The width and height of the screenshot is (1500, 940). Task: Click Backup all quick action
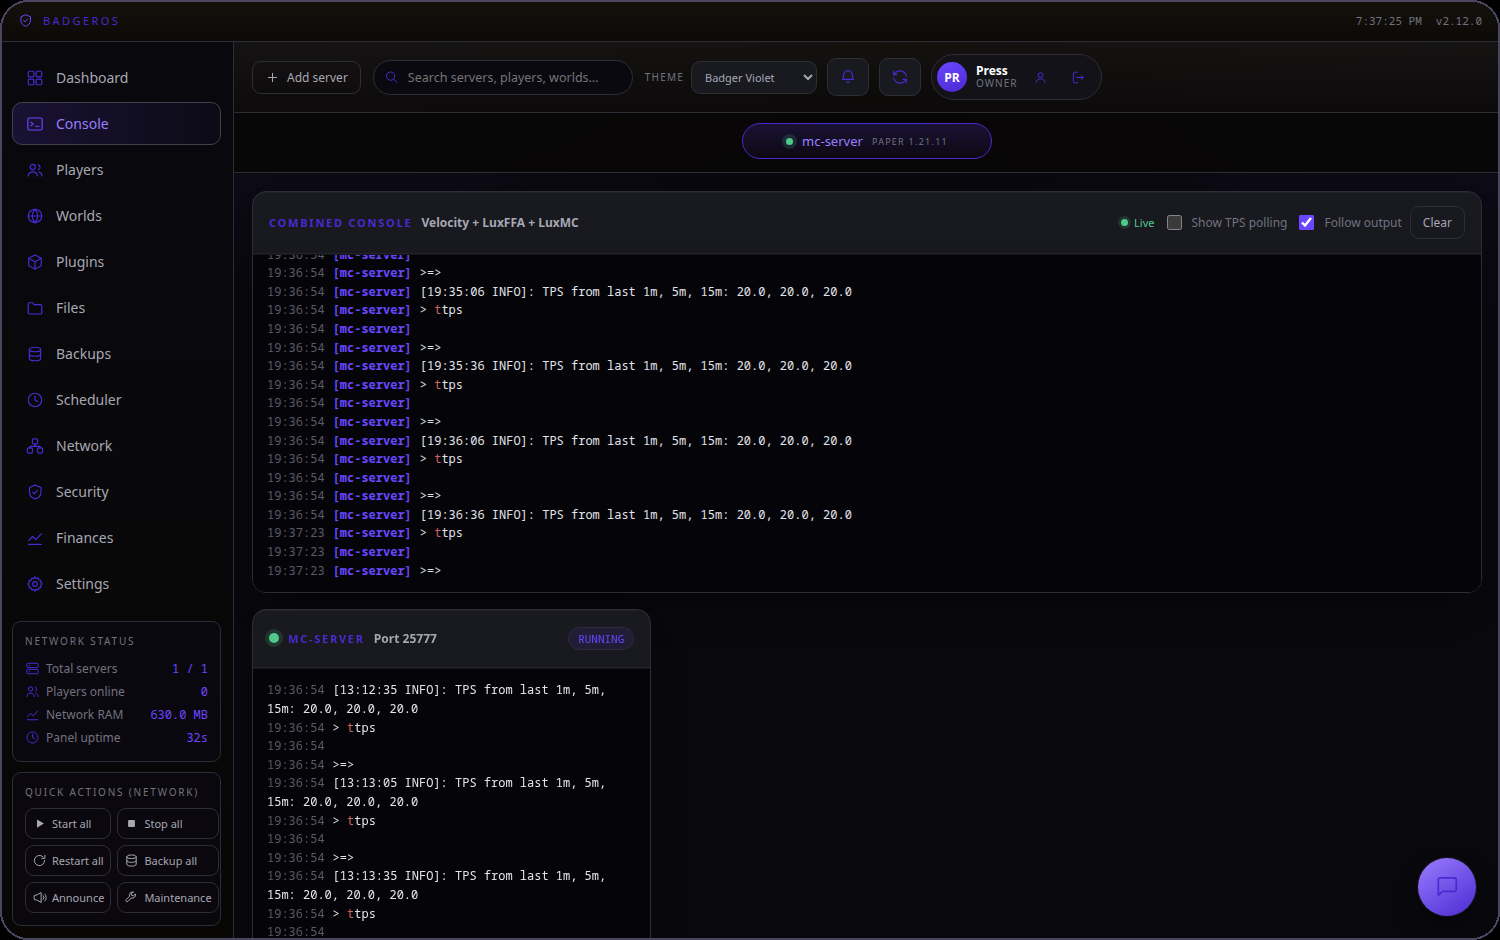tap(168, 861)
